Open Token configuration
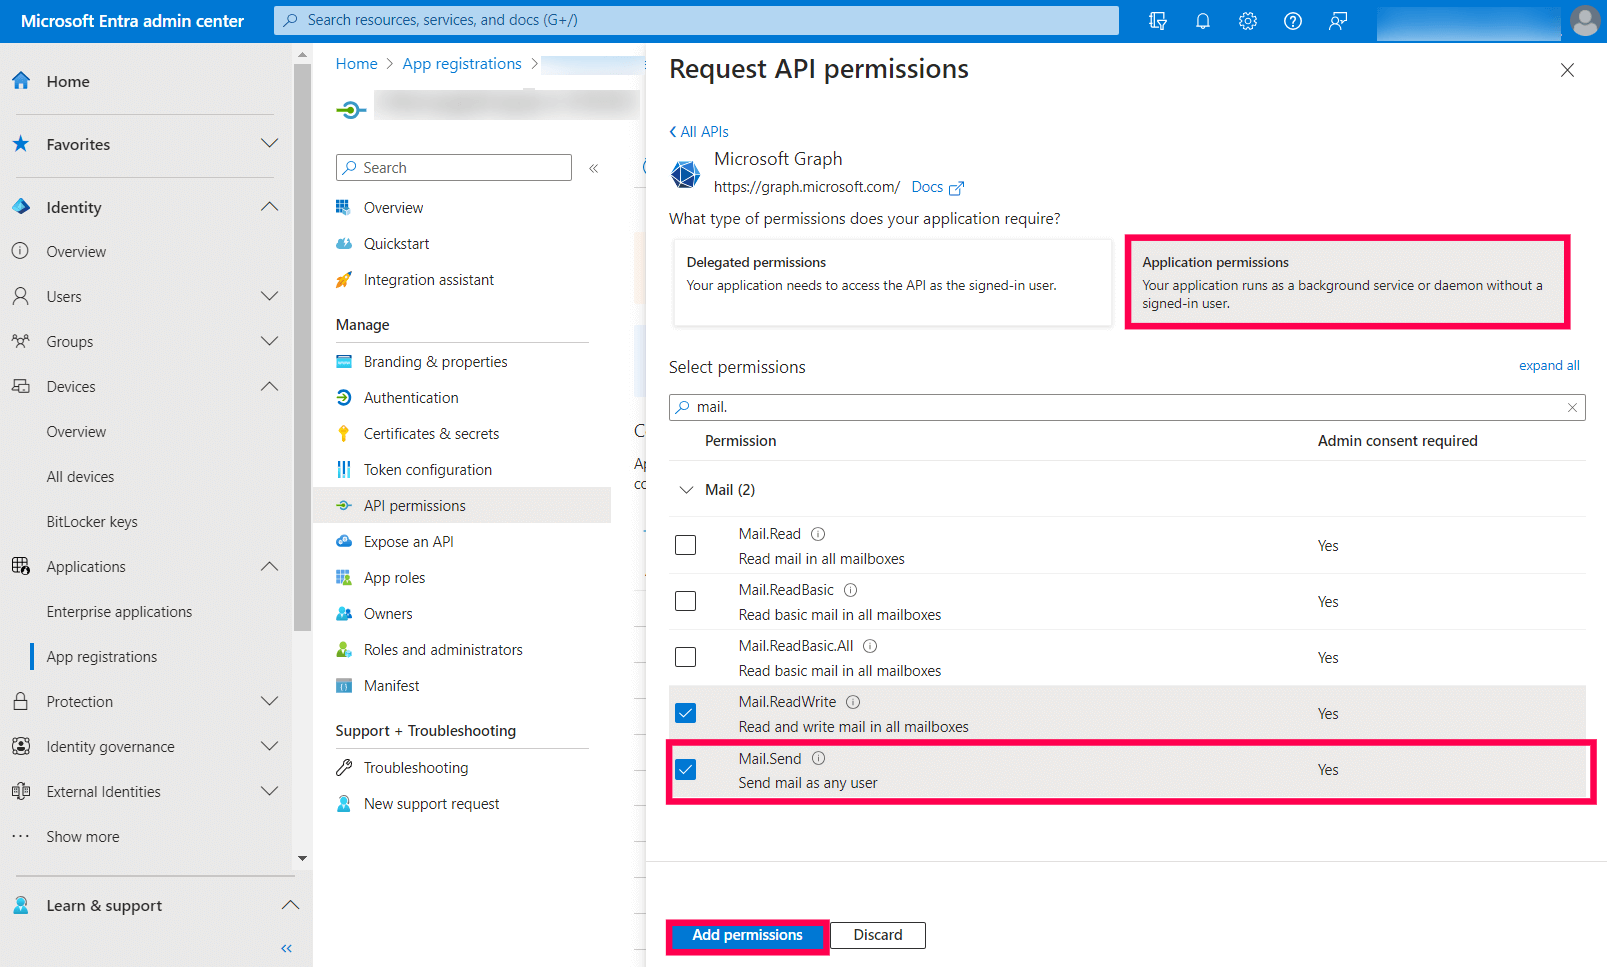This screenshot has height=967, width=1607. point(428,469)
